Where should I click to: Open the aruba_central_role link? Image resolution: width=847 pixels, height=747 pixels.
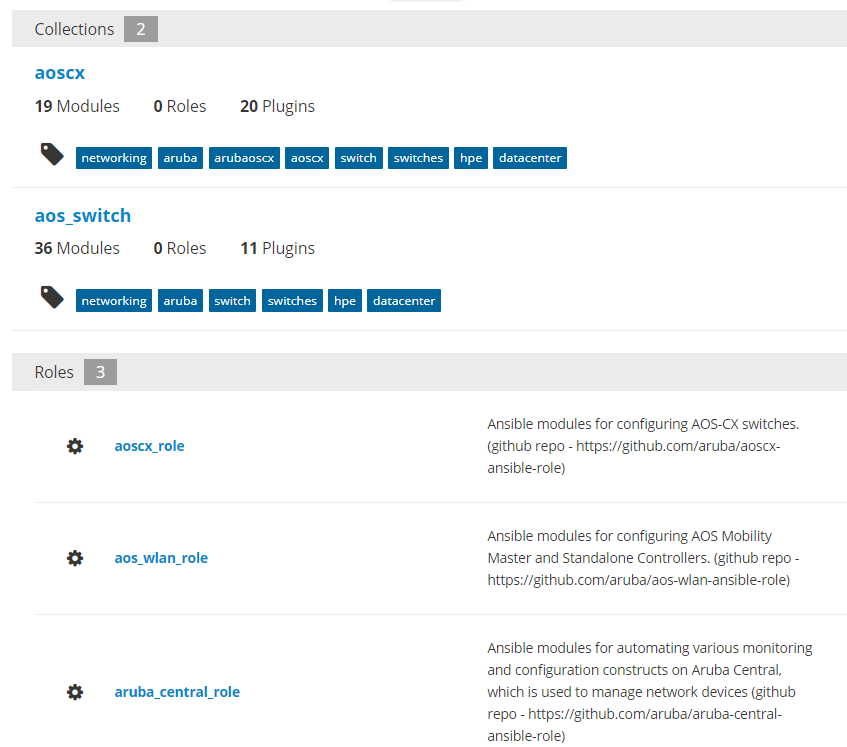177,692
